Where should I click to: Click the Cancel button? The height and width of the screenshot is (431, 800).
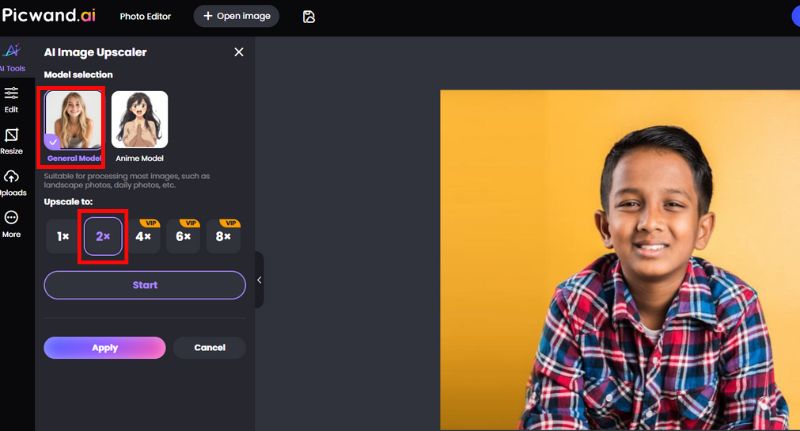(209, 348)
